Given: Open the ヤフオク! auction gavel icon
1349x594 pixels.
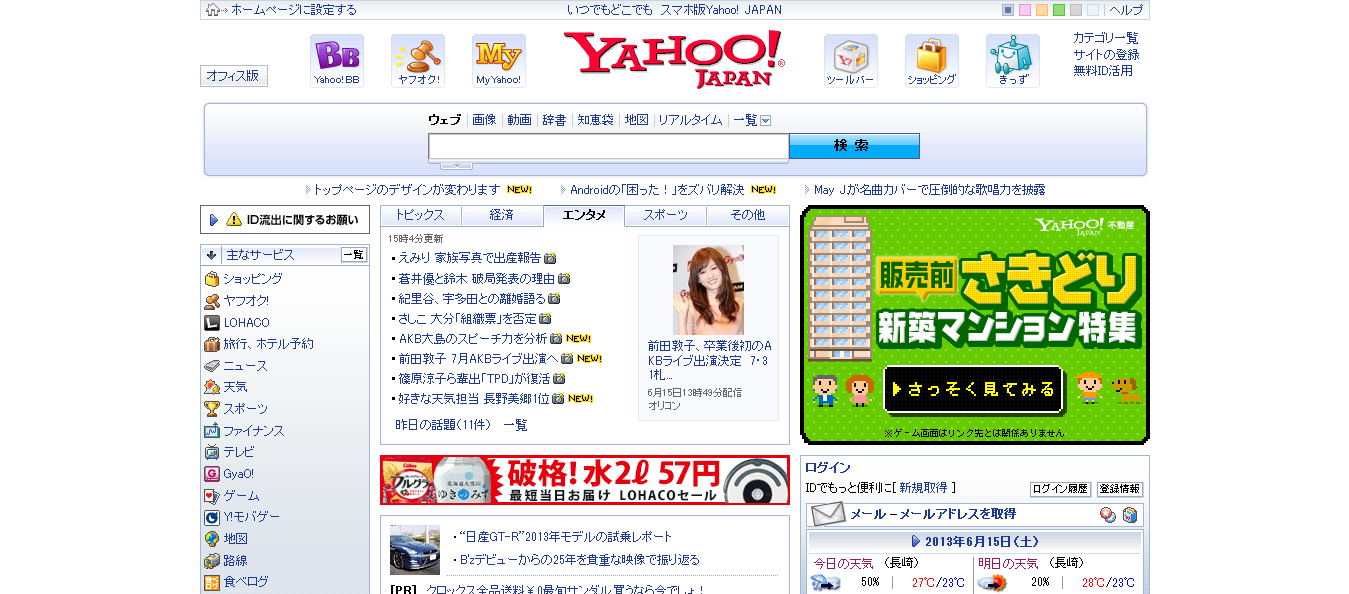Looking at the screenshot, I should [418, 60].
